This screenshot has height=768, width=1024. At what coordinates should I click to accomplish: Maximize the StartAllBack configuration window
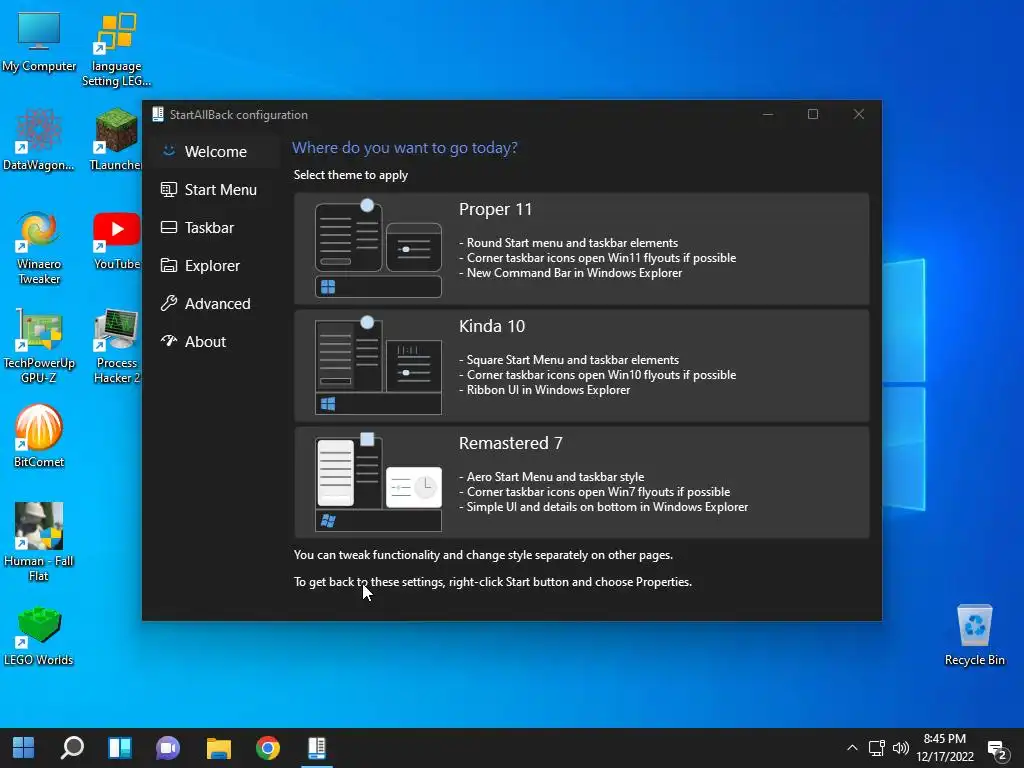[813, 114]
